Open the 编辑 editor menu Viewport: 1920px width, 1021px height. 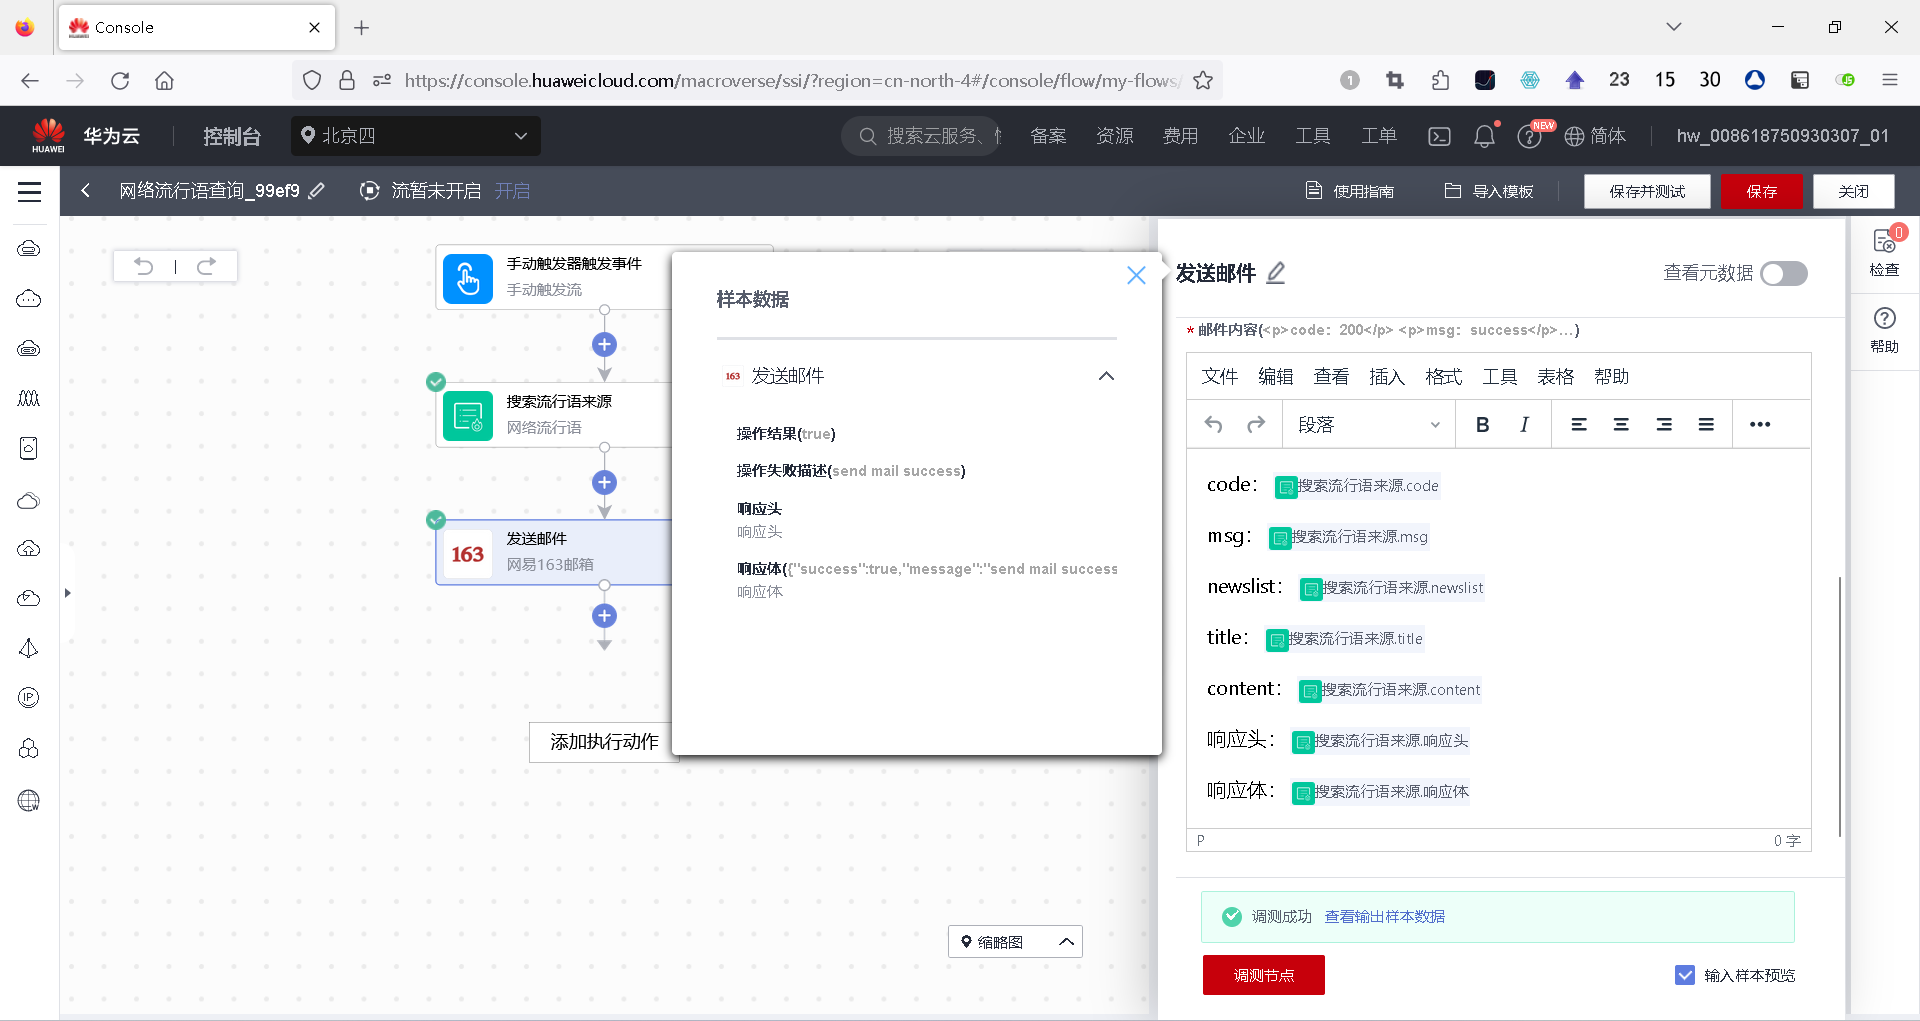click(1276, 377)
